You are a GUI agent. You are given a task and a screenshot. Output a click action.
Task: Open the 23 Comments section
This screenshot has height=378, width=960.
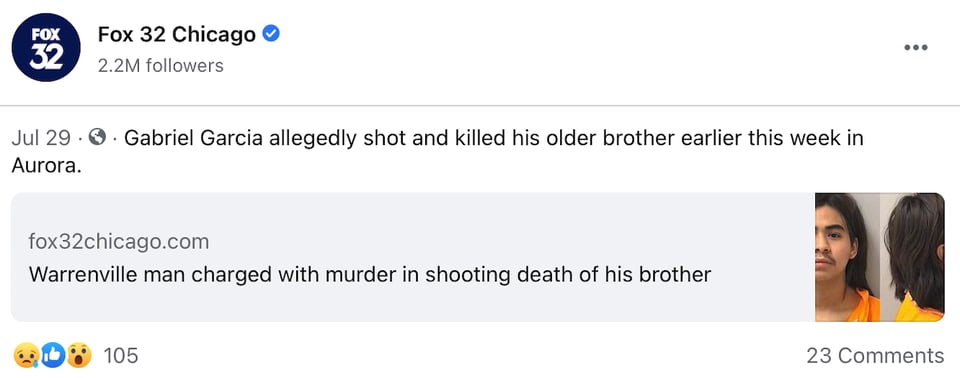pyautogui.click(x=875, y=355)
